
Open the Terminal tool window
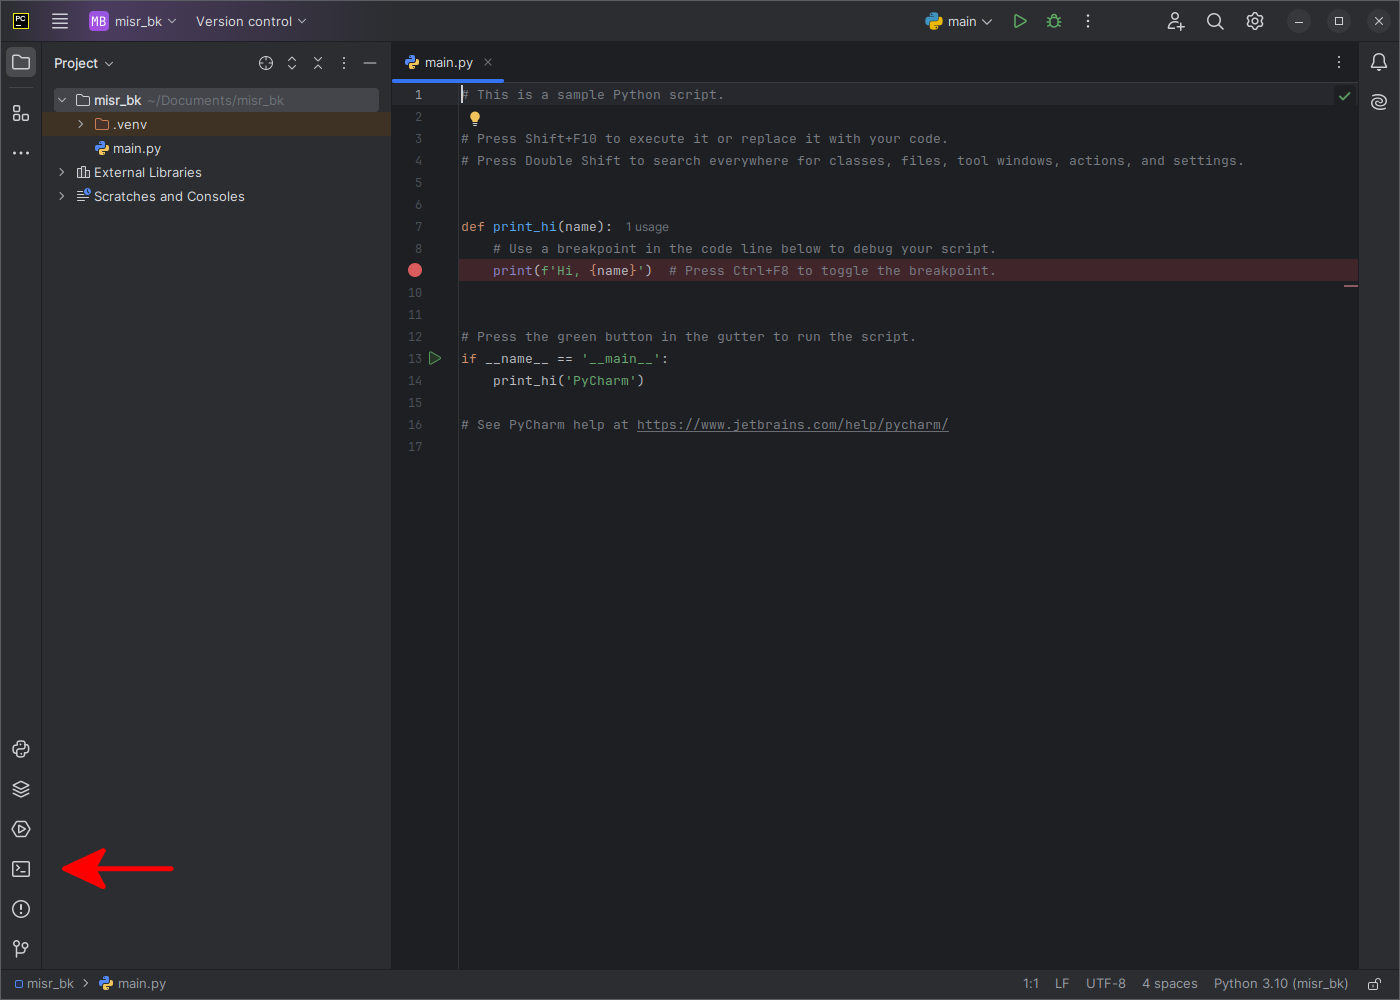pos(20,869)
